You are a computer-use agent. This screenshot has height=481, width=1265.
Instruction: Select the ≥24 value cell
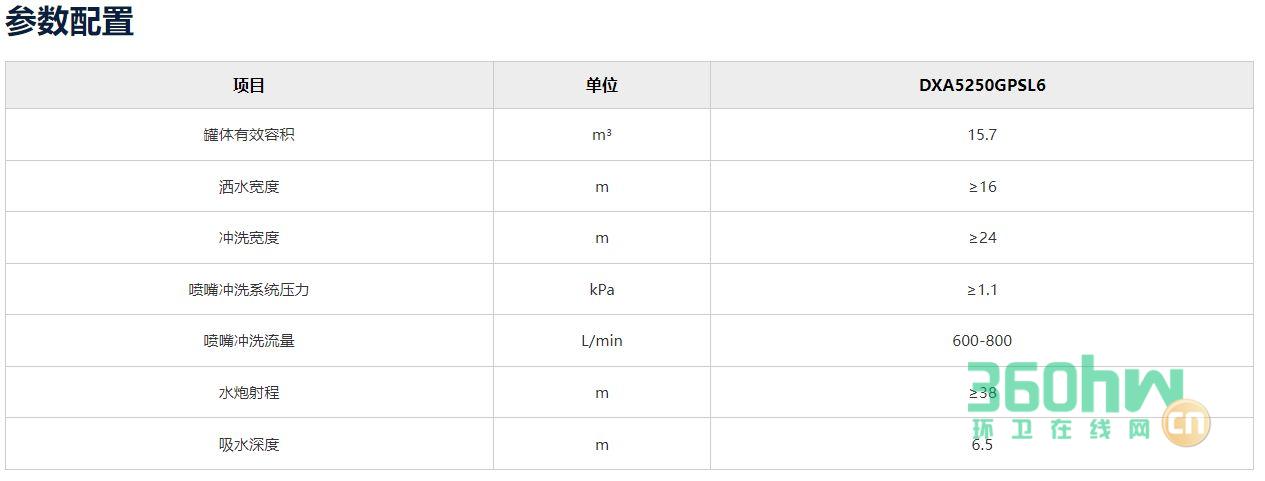pos(982,238)
